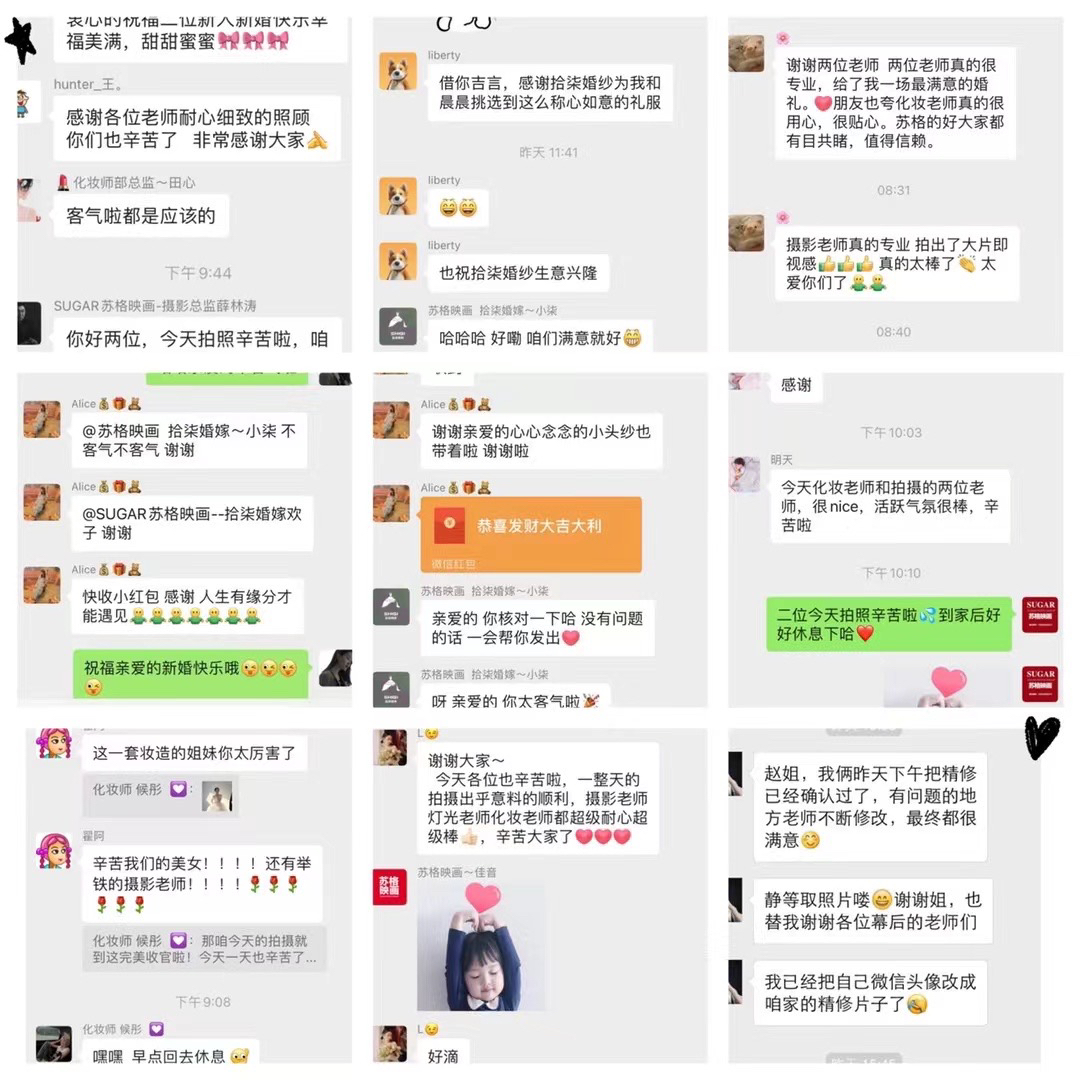Open 苏格映画 拾柒婚嫁~小柒 gray avatar in 亲爱的 你核对一下哈 chat

[391, 606]
